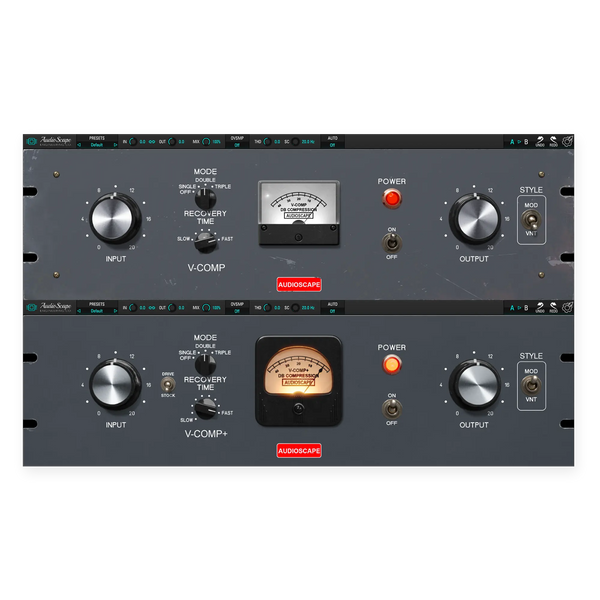Image resolution: width=600 pixels, height=600 pixels.
Task: Click the 20.0 Hz sidechain value on V-COMP+
Action: (x=308, y=308)
